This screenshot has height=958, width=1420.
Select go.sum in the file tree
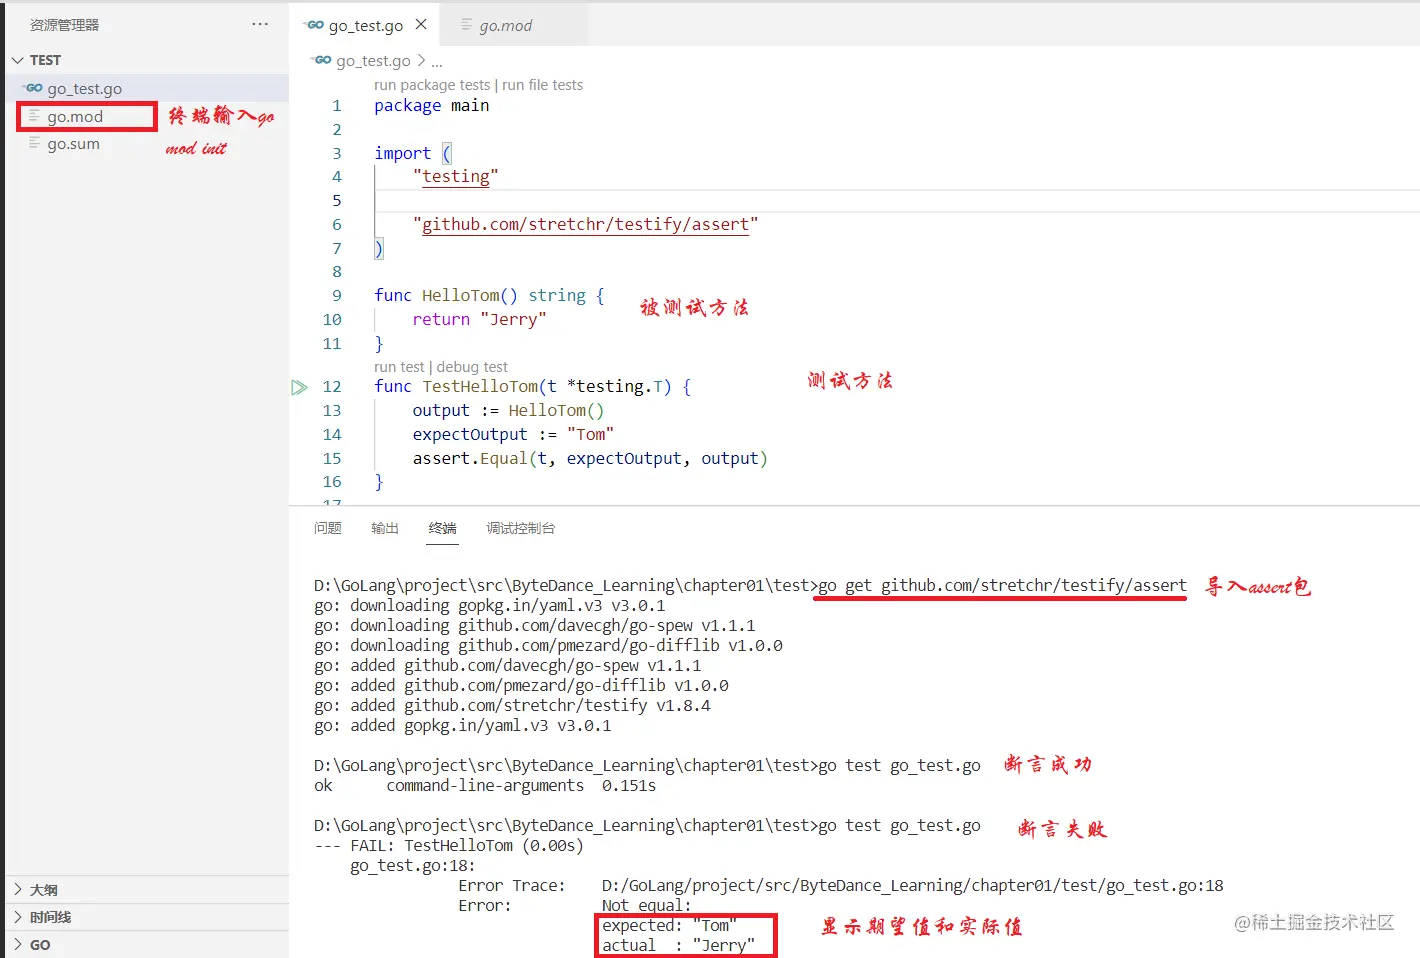[73, 144]
